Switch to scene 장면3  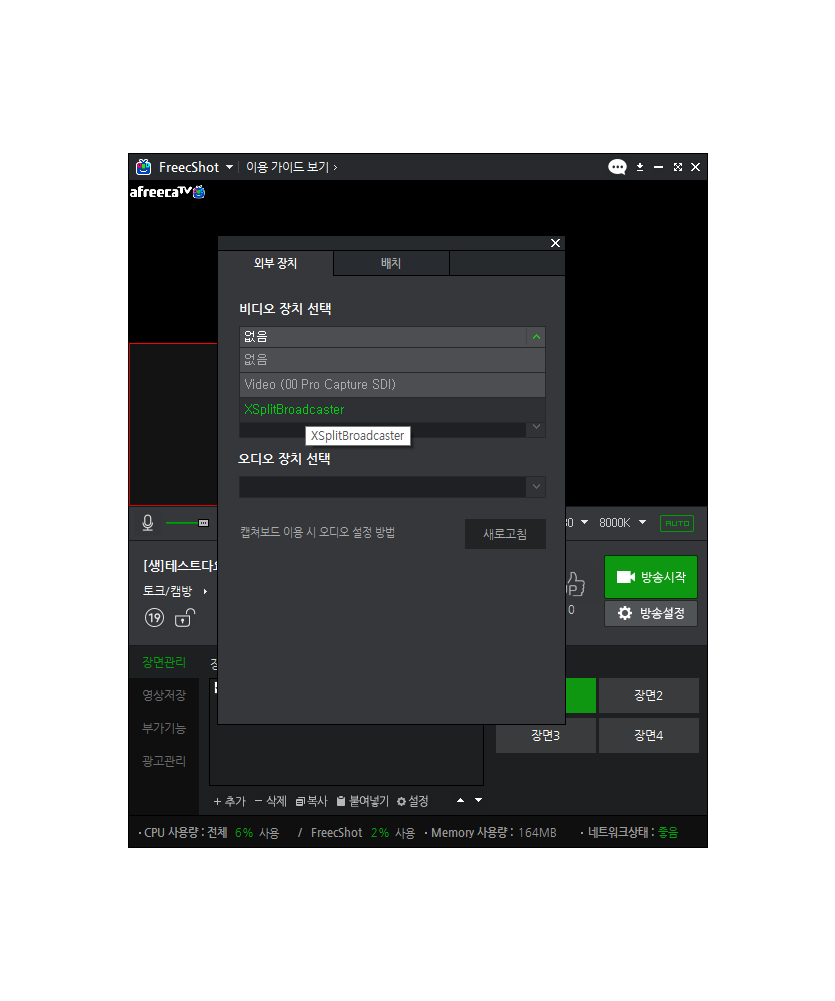546,735
